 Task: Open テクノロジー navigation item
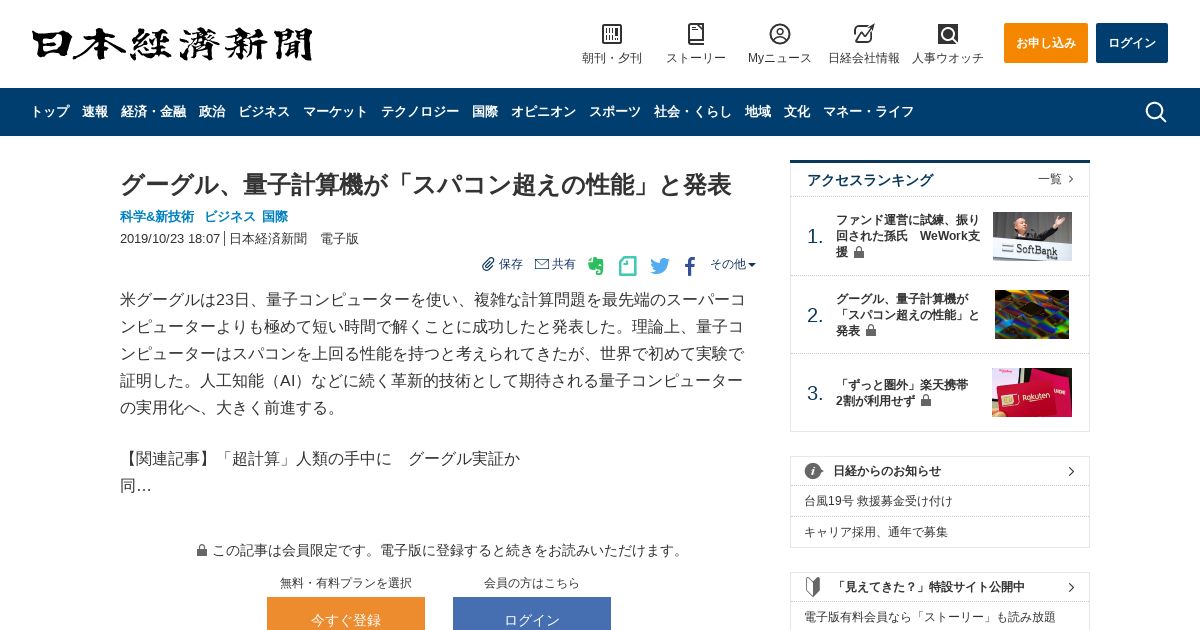pos(420,112)
